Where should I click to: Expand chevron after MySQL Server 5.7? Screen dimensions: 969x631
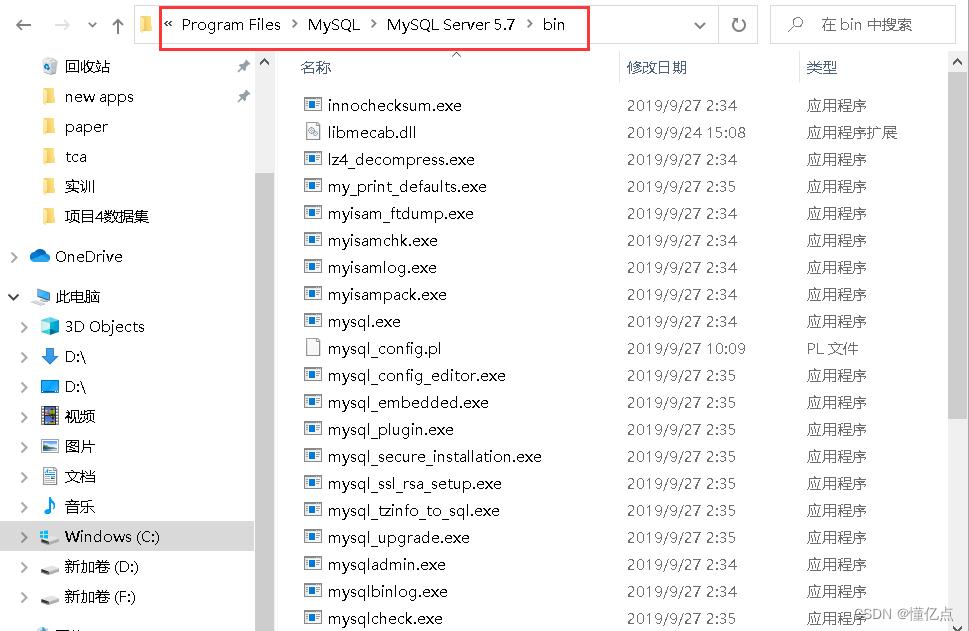point(530,24)
